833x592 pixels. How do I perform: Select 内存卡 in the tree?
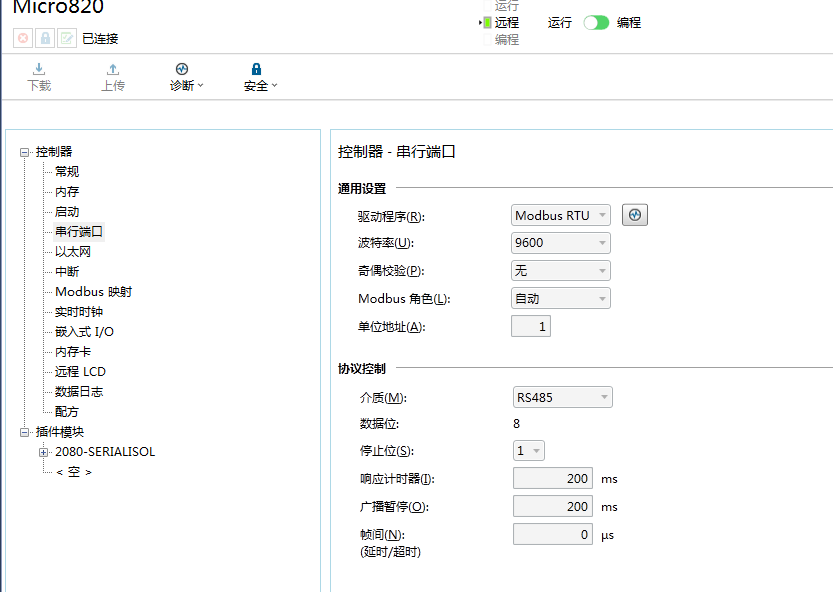click(73, 351)
